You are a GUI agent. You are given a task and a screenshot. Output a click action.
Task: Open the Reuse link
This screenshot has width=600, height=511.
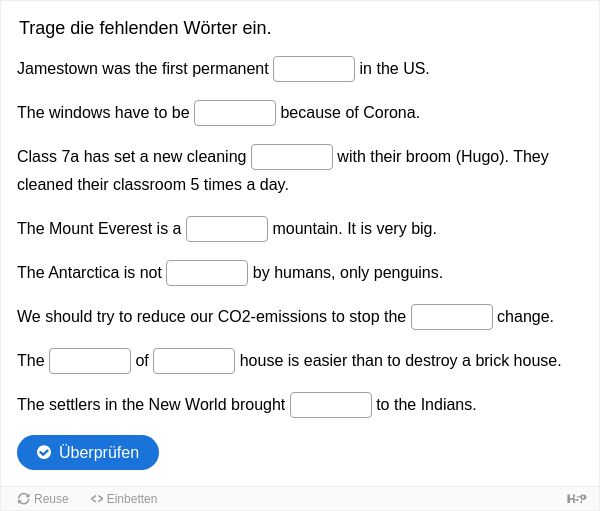point(43,499)
